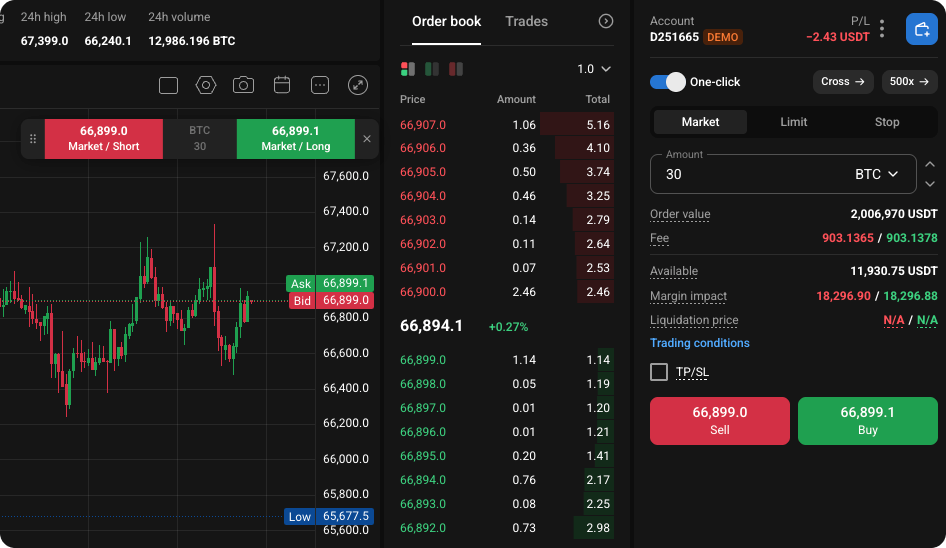946x548 pixels.
Task: Check the TP/SL checkbox
Action: (x=659, y=372)
